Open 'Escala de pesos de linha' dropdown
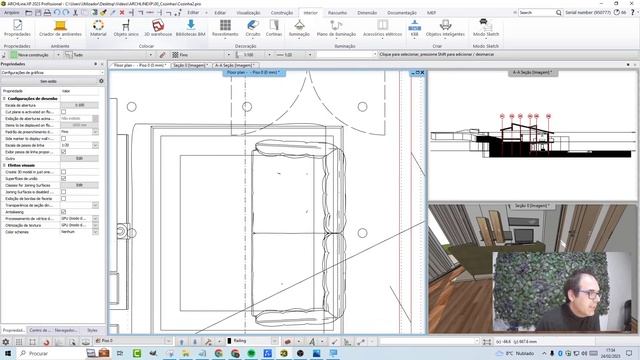 [x=96, y=145]
